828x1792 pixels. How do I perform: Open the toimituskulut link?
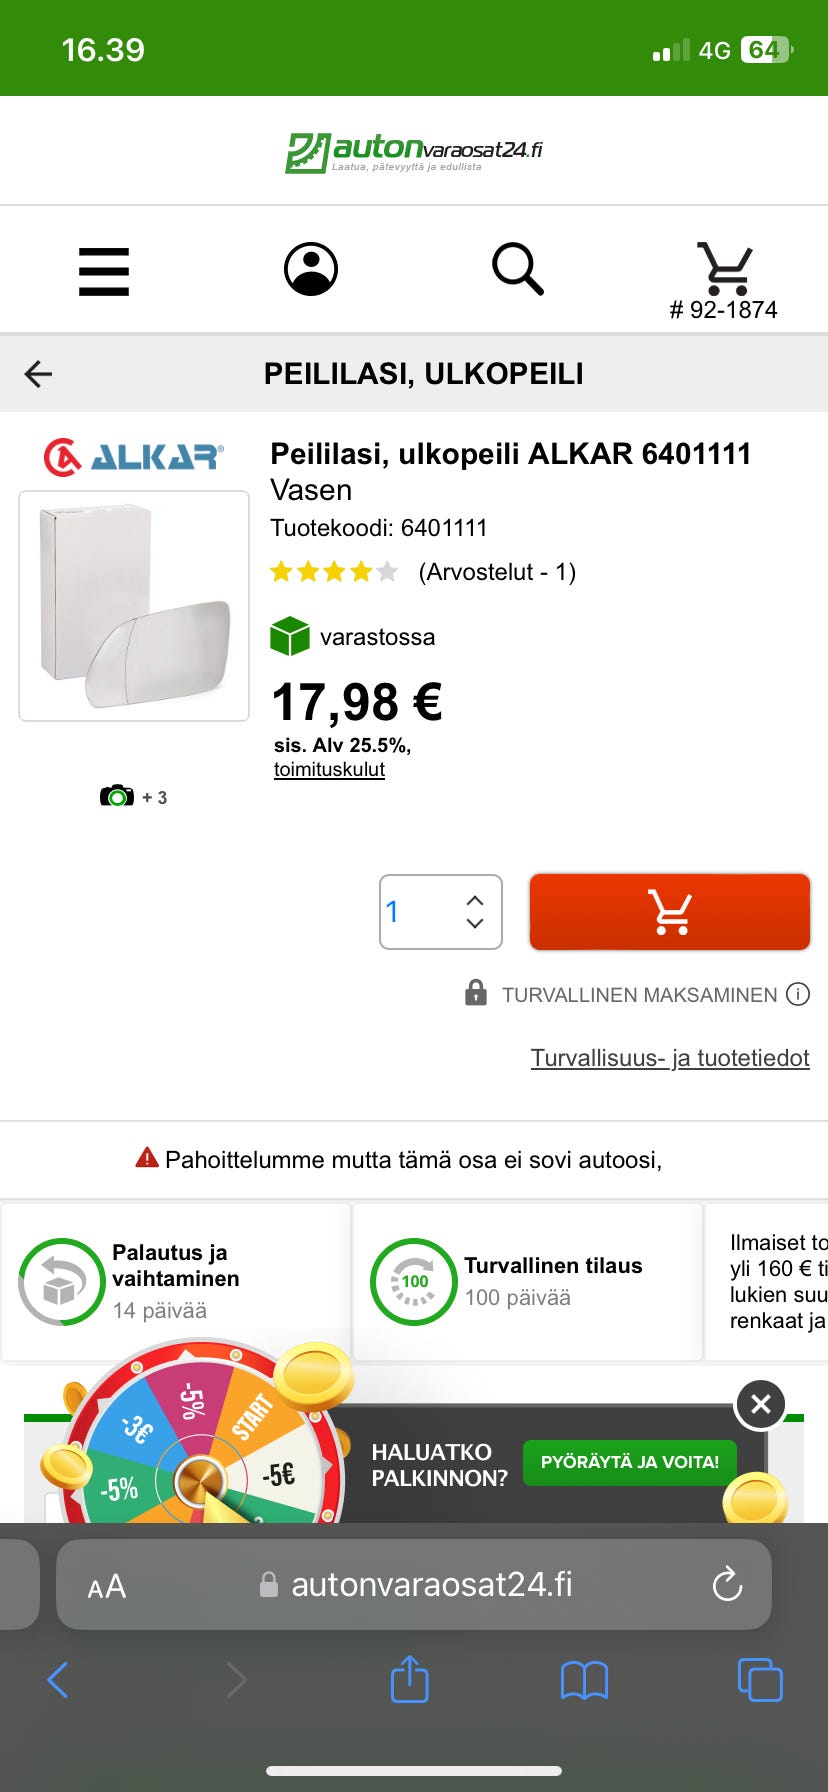329,770
